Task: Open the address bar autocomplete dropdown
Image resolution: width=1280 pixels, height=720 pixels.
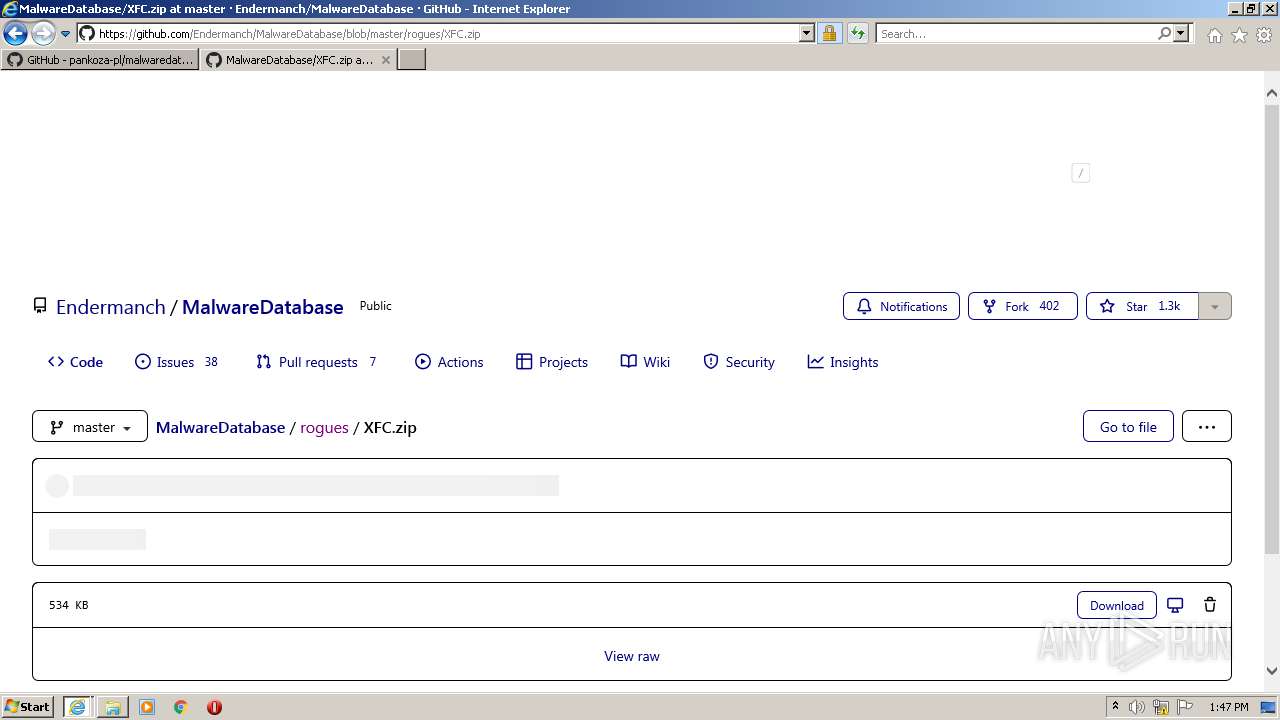Action: coord(807,34)
